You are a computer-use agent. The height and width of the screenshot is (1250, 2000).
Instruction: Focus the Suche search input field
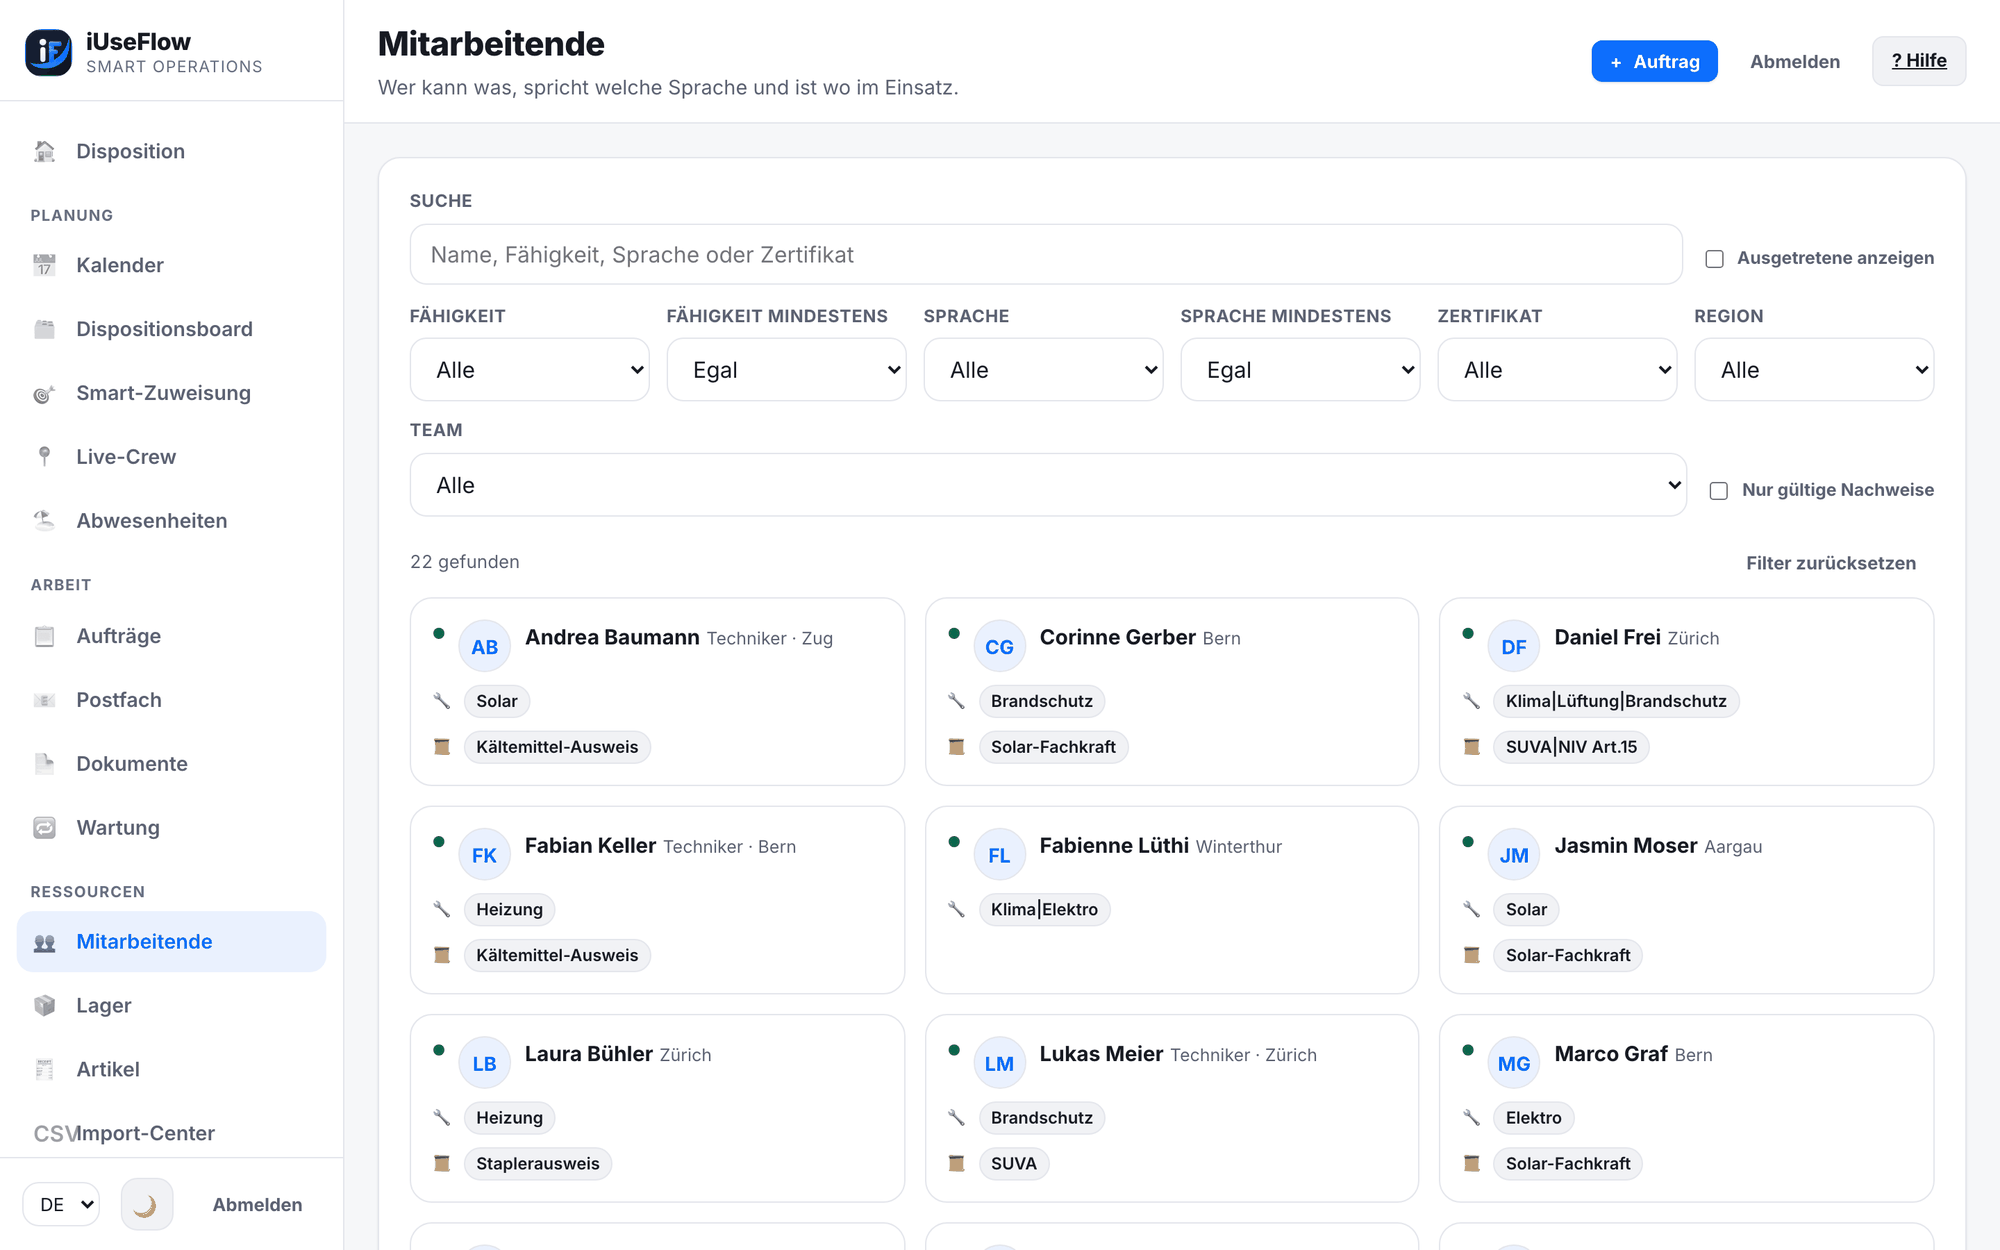1046,254
